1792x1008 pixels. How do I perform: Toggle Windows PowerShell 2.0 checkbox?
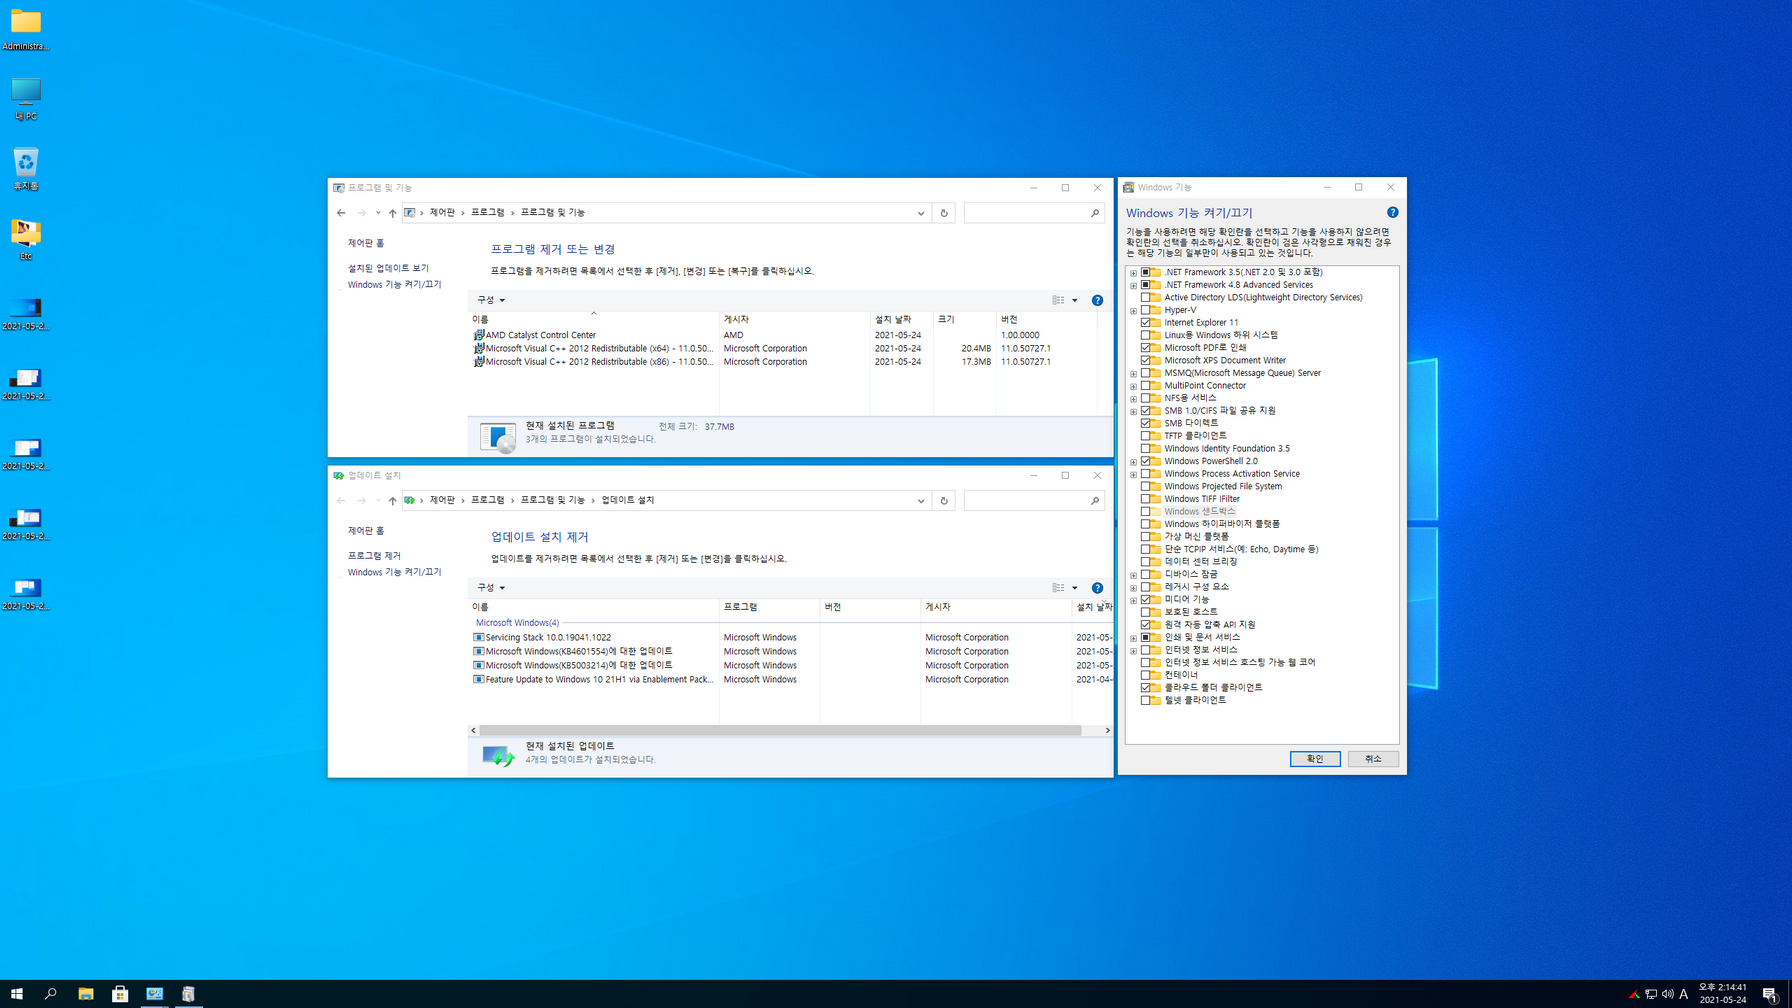coord(1146,461)
